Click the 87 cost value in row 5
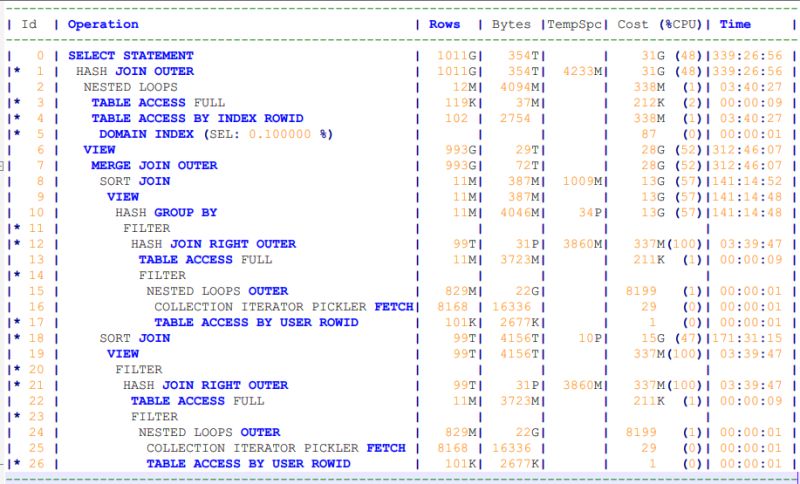The height and width of the screenshot is (484, 800). 649,134
